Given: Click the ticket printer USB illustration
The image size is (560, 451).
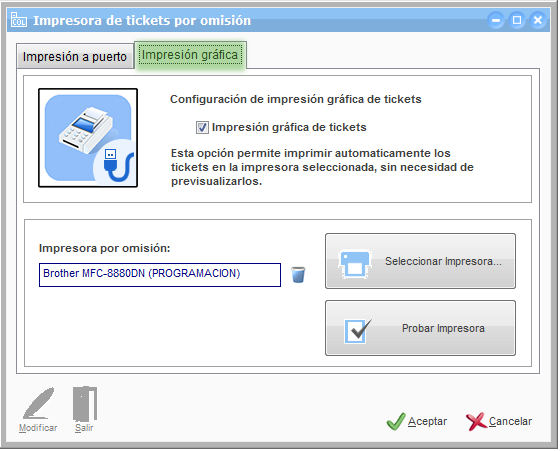Looking at the screenshot, I should [88, 138].
